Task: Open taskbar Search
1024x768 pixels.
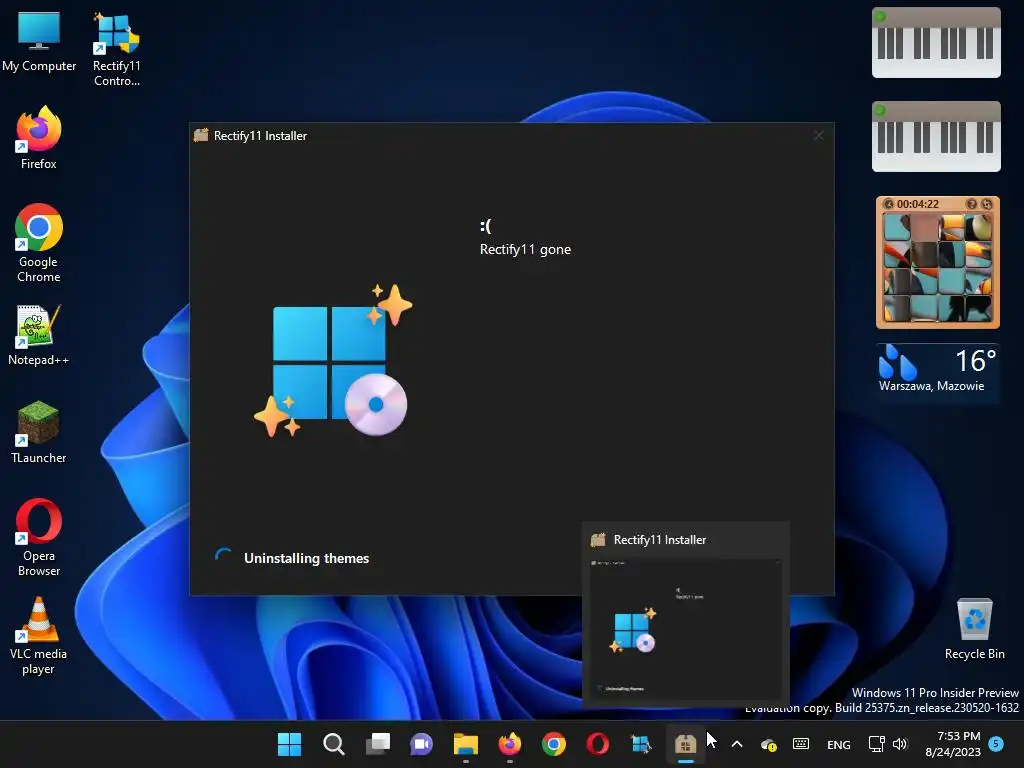Action: click(334, 744)
